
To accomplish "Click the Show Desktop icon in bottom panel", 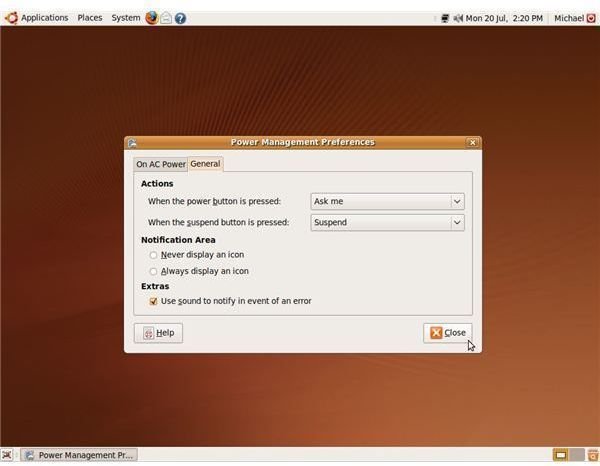I will tap(7, 455).
